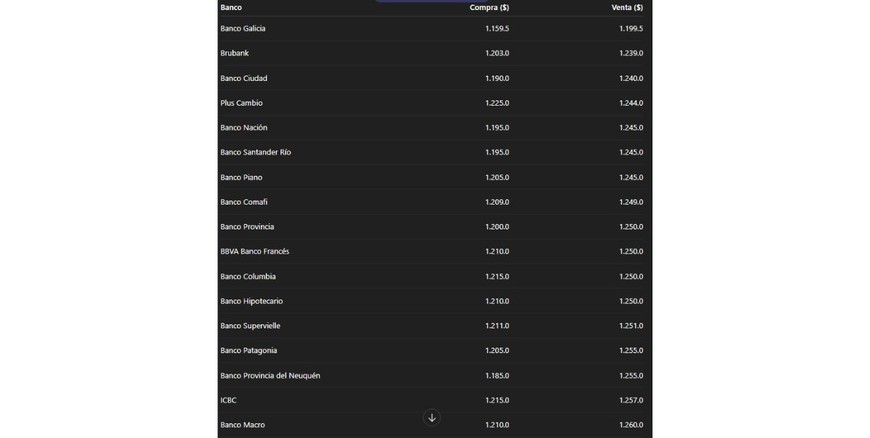The height and width of the screenshot is (438, 870).
Task: Pick Banco Piano from the table
Action: (x=242, y=178)
